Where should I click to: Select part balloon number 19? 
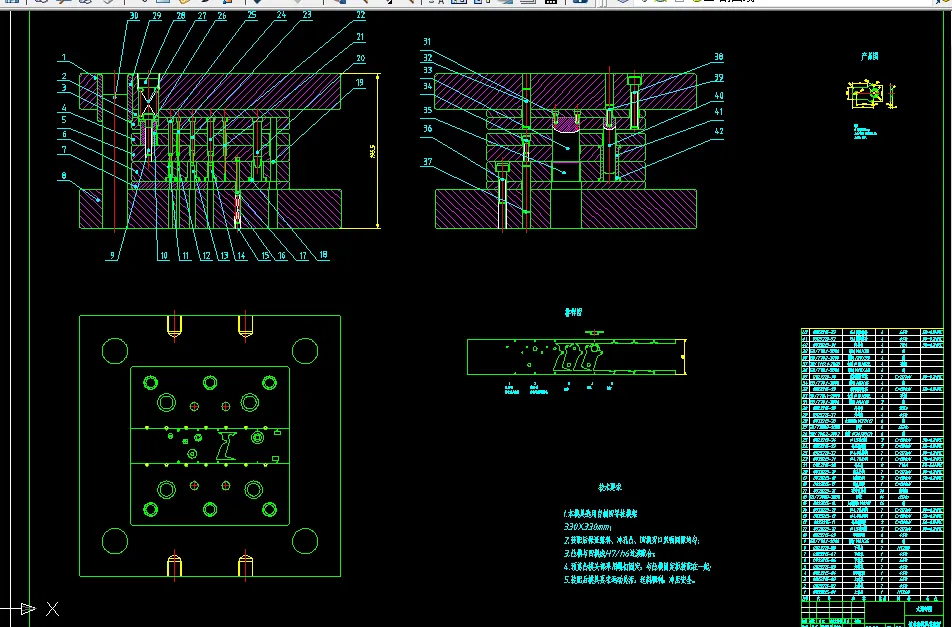pyautogui.click(x=359, y=83)
